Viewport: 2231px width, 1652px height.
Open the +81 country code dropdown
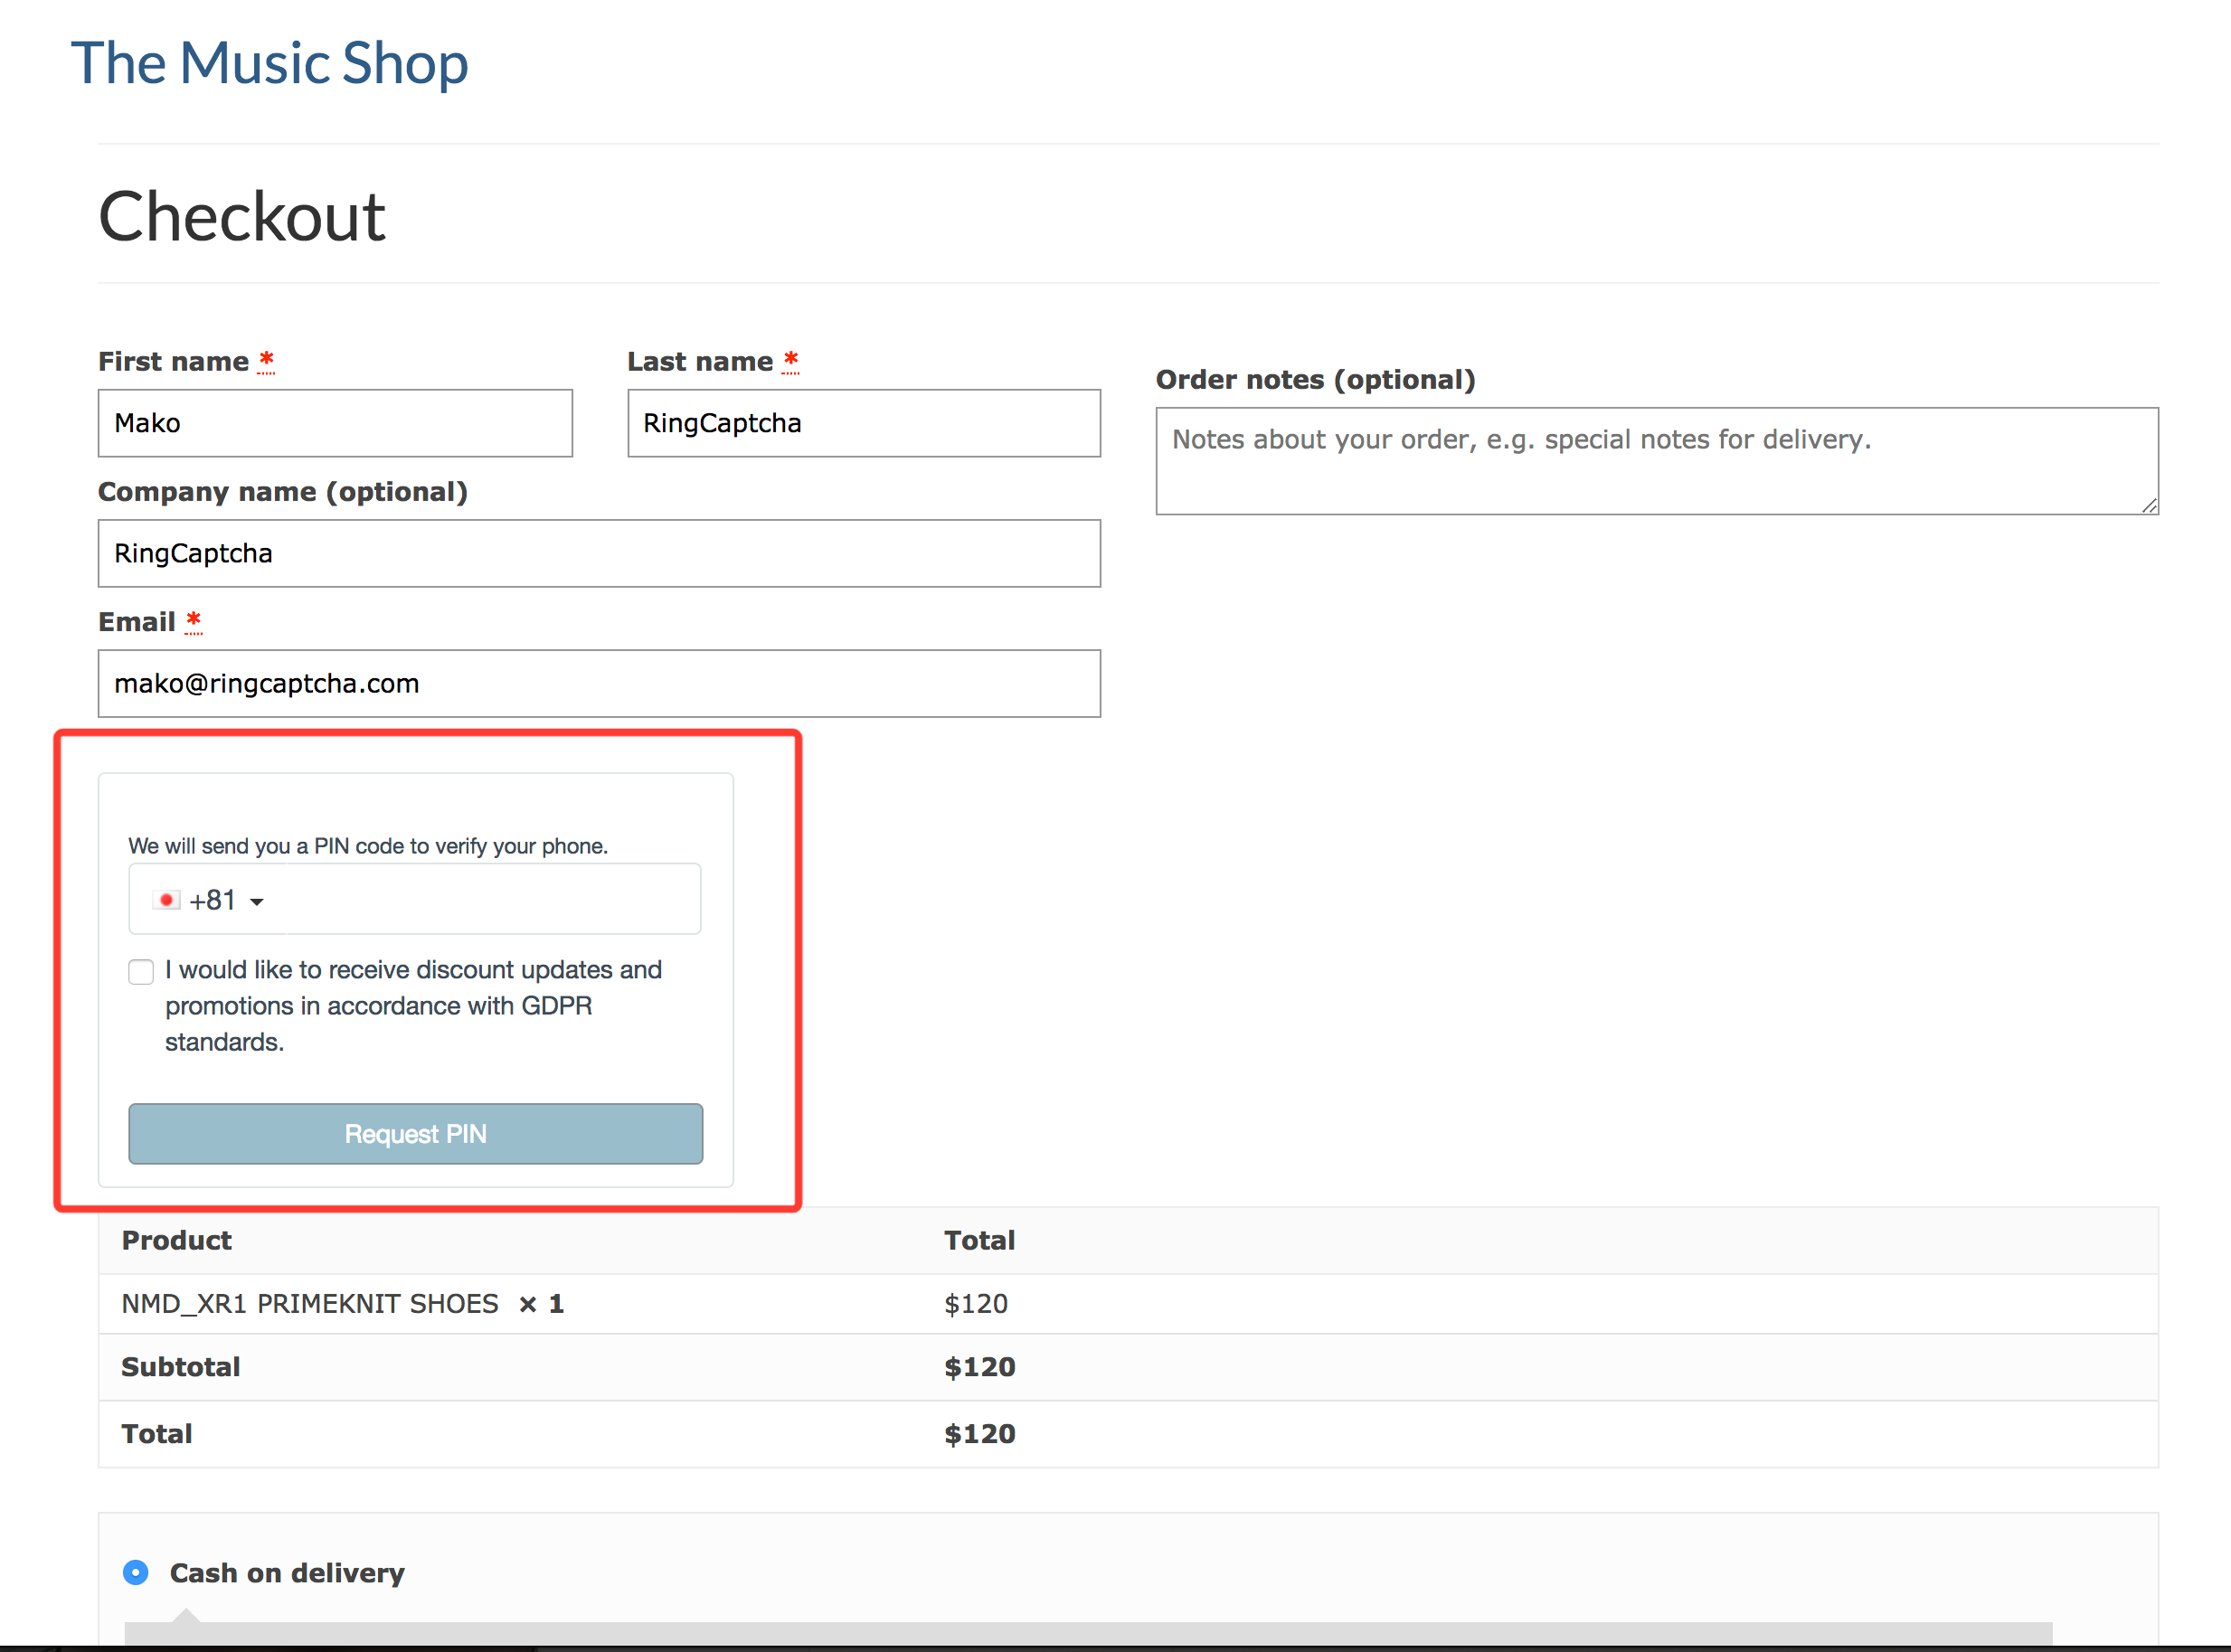click(212, 900)
